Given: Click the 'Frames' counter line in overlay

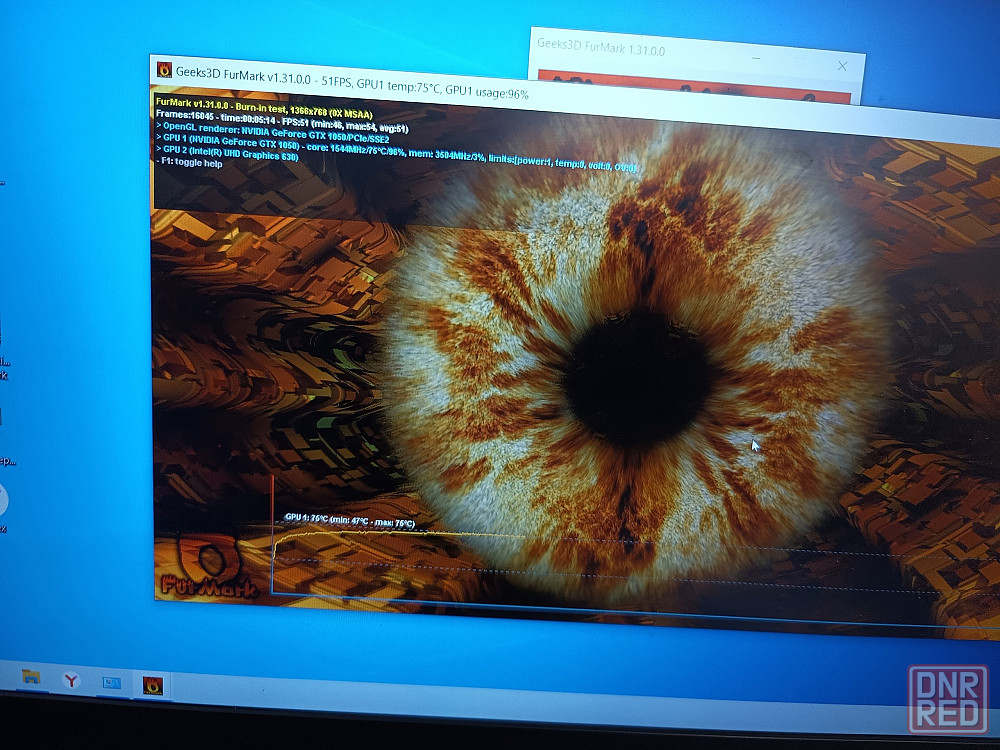Looking at the screenshot, I should coord(263,119).
